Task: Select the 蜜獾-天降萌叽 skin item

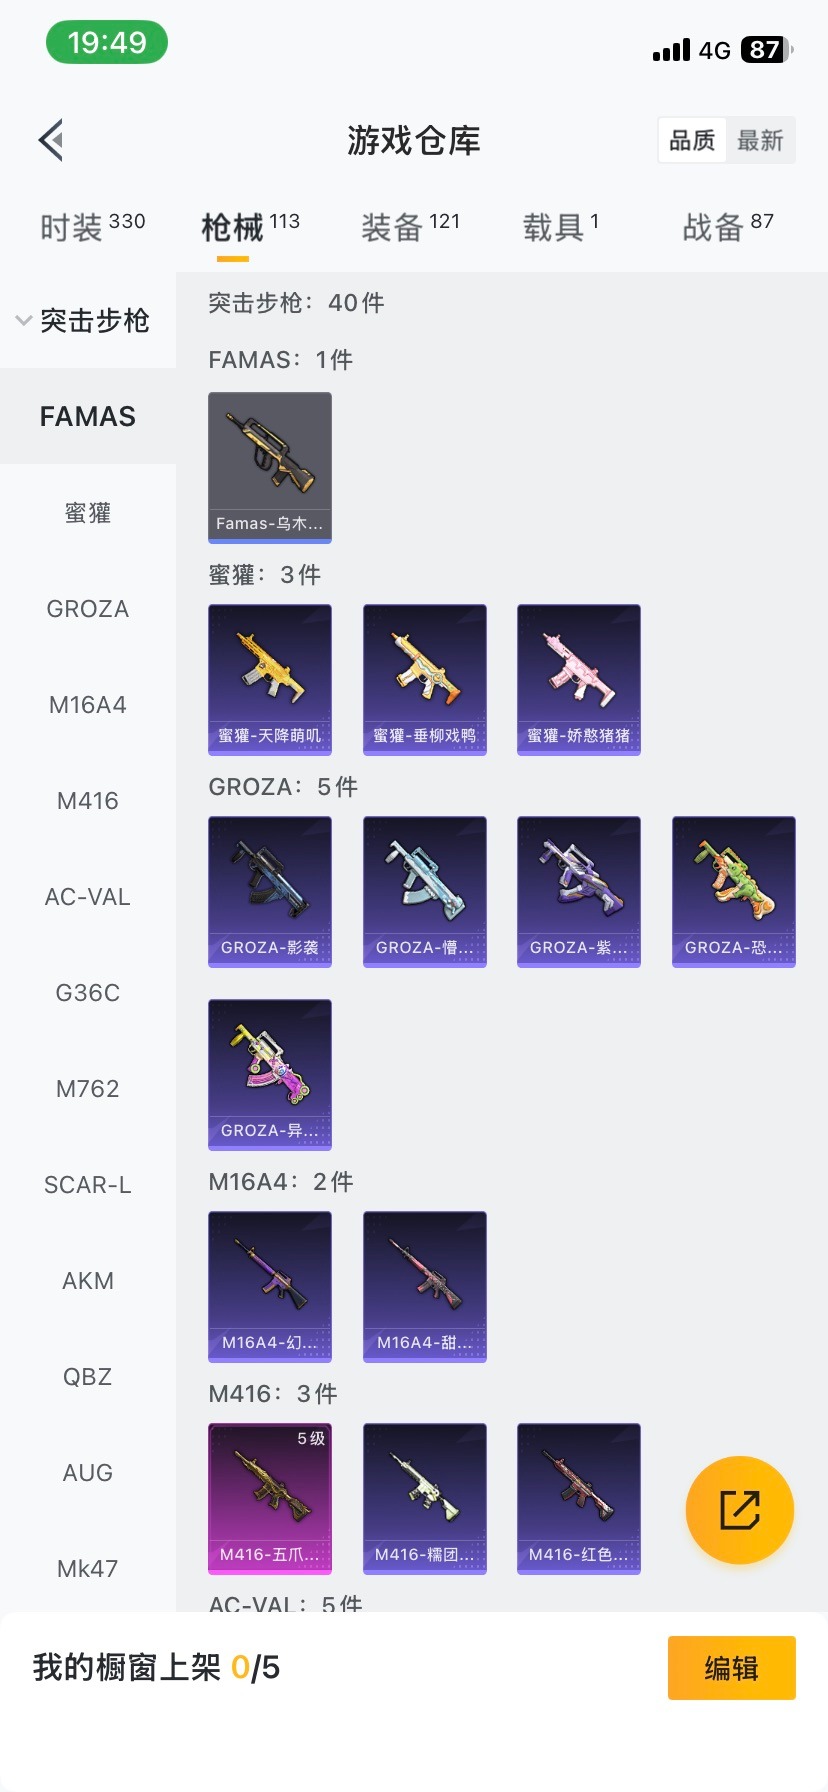Action: point(270,680)
